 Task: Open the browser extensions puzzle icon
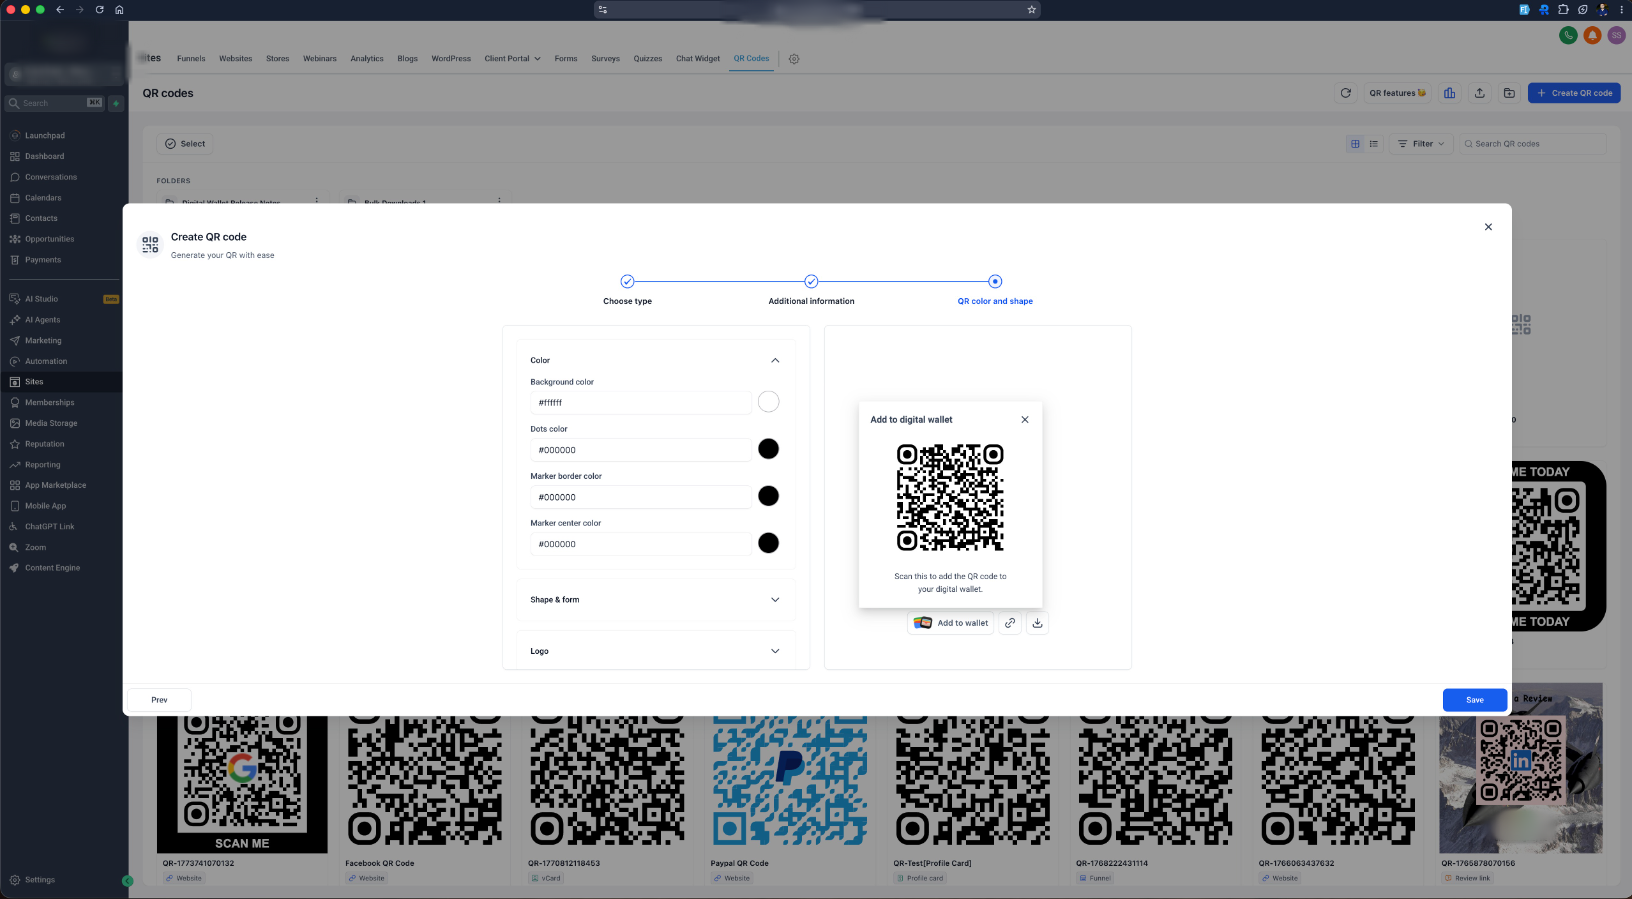tap(1563, 9)
